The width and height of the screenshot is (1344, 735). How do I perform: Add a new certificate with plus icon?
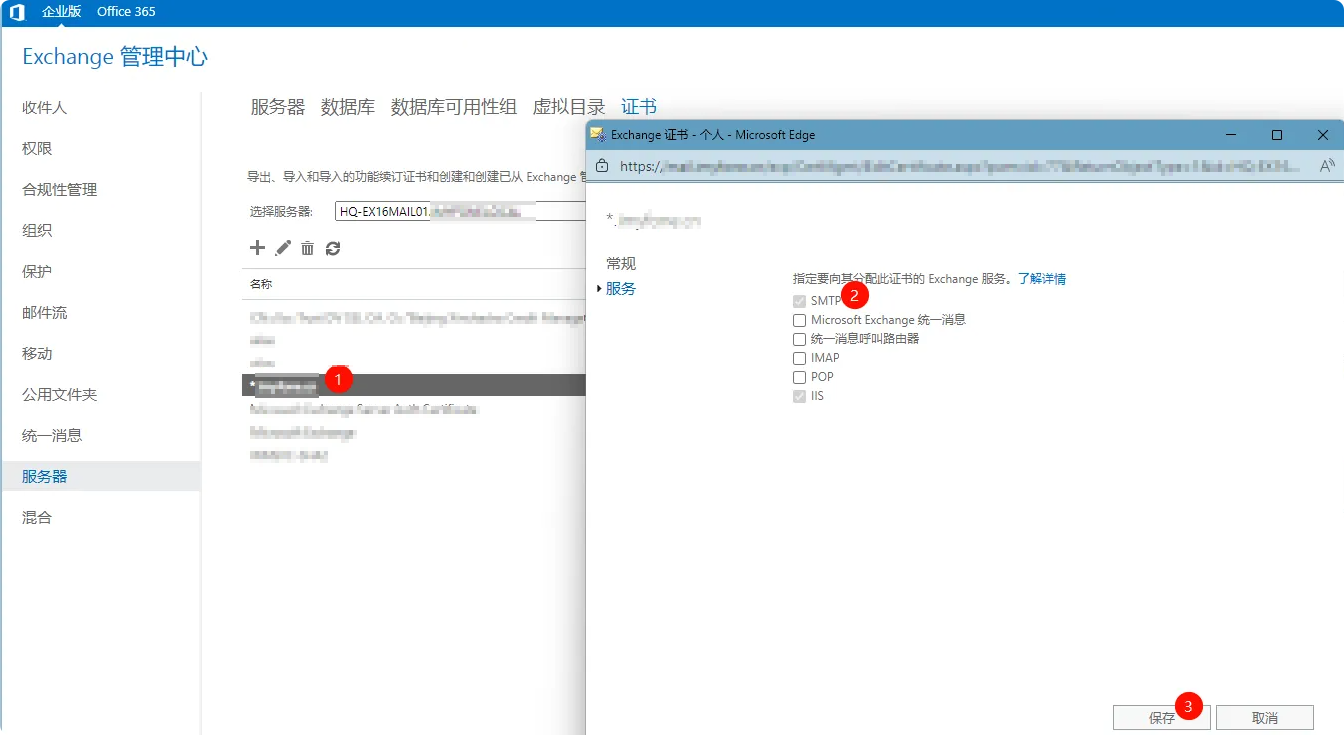pos(257,247)
